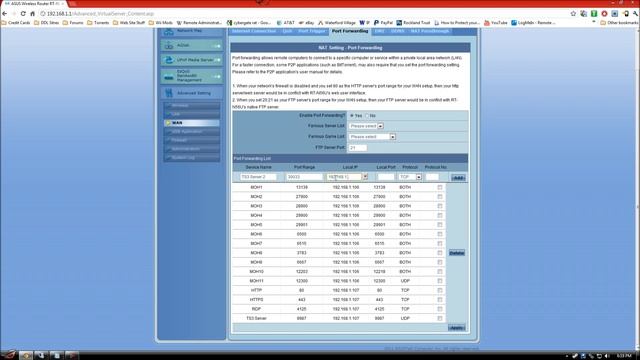Click the Add button
This screenshot has height=360, width=640.
pyautogui.click(x=458, y=178)
